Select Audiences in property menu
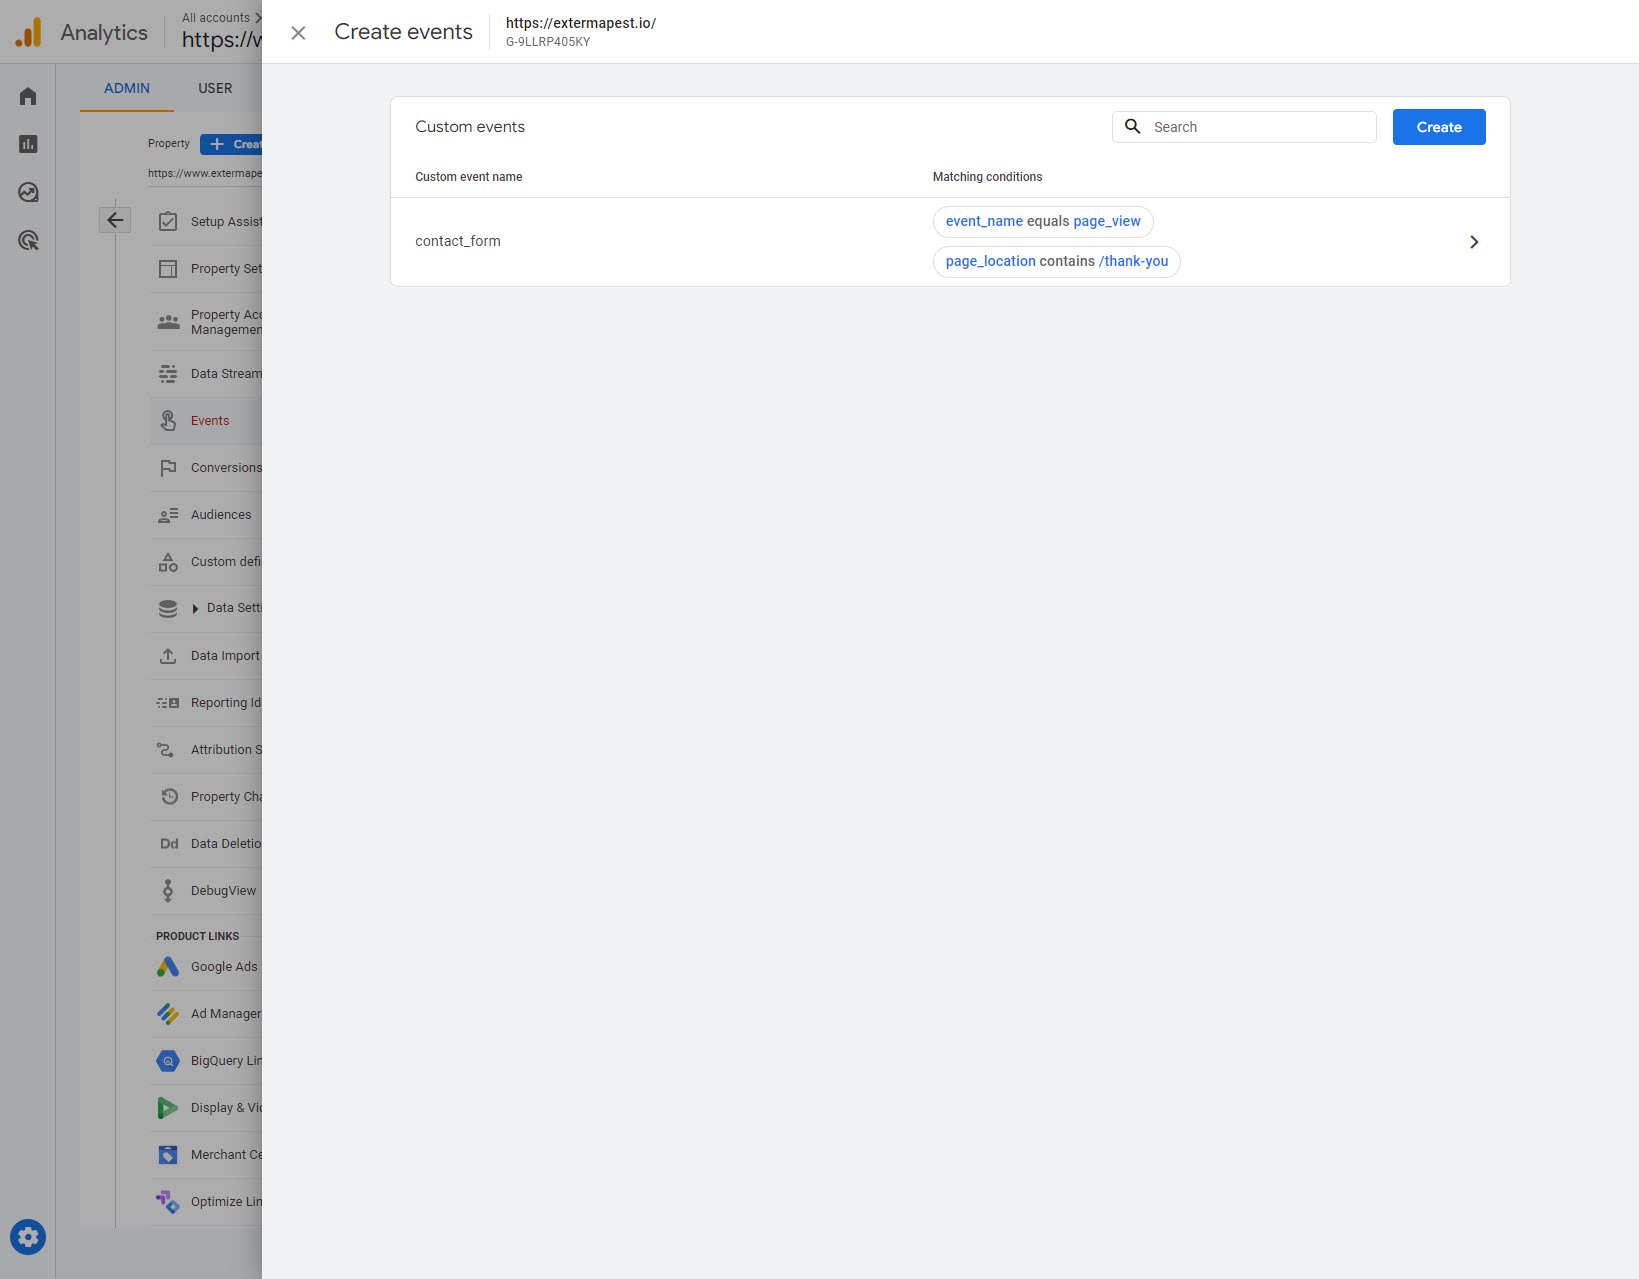The height and width of the screenshot is (1279, 1639). [x=221, y=515]
